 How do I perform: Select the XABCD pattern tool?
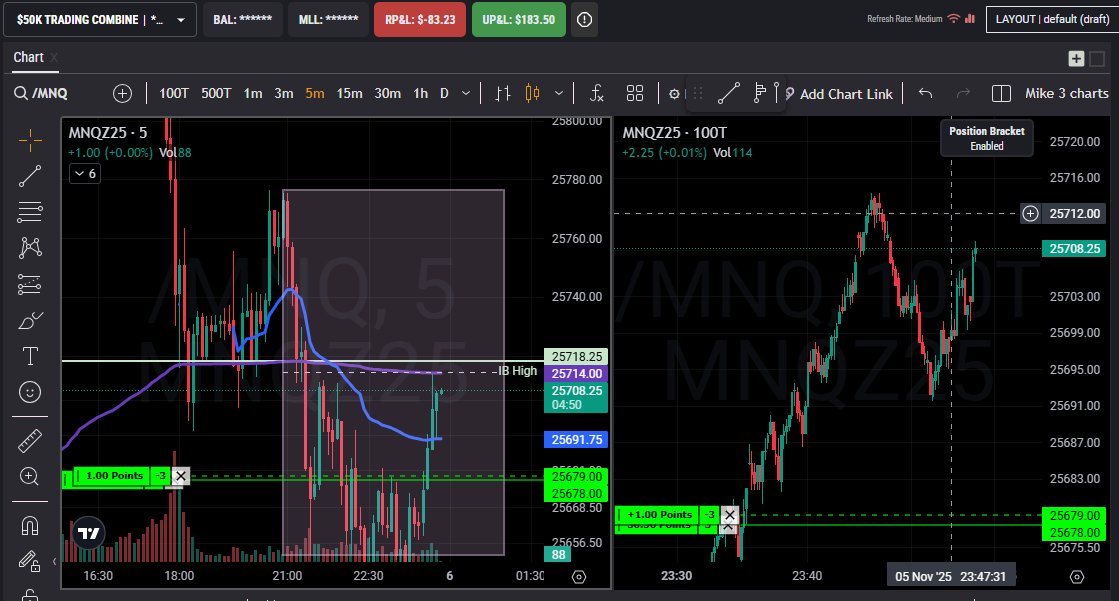(30, 248)
